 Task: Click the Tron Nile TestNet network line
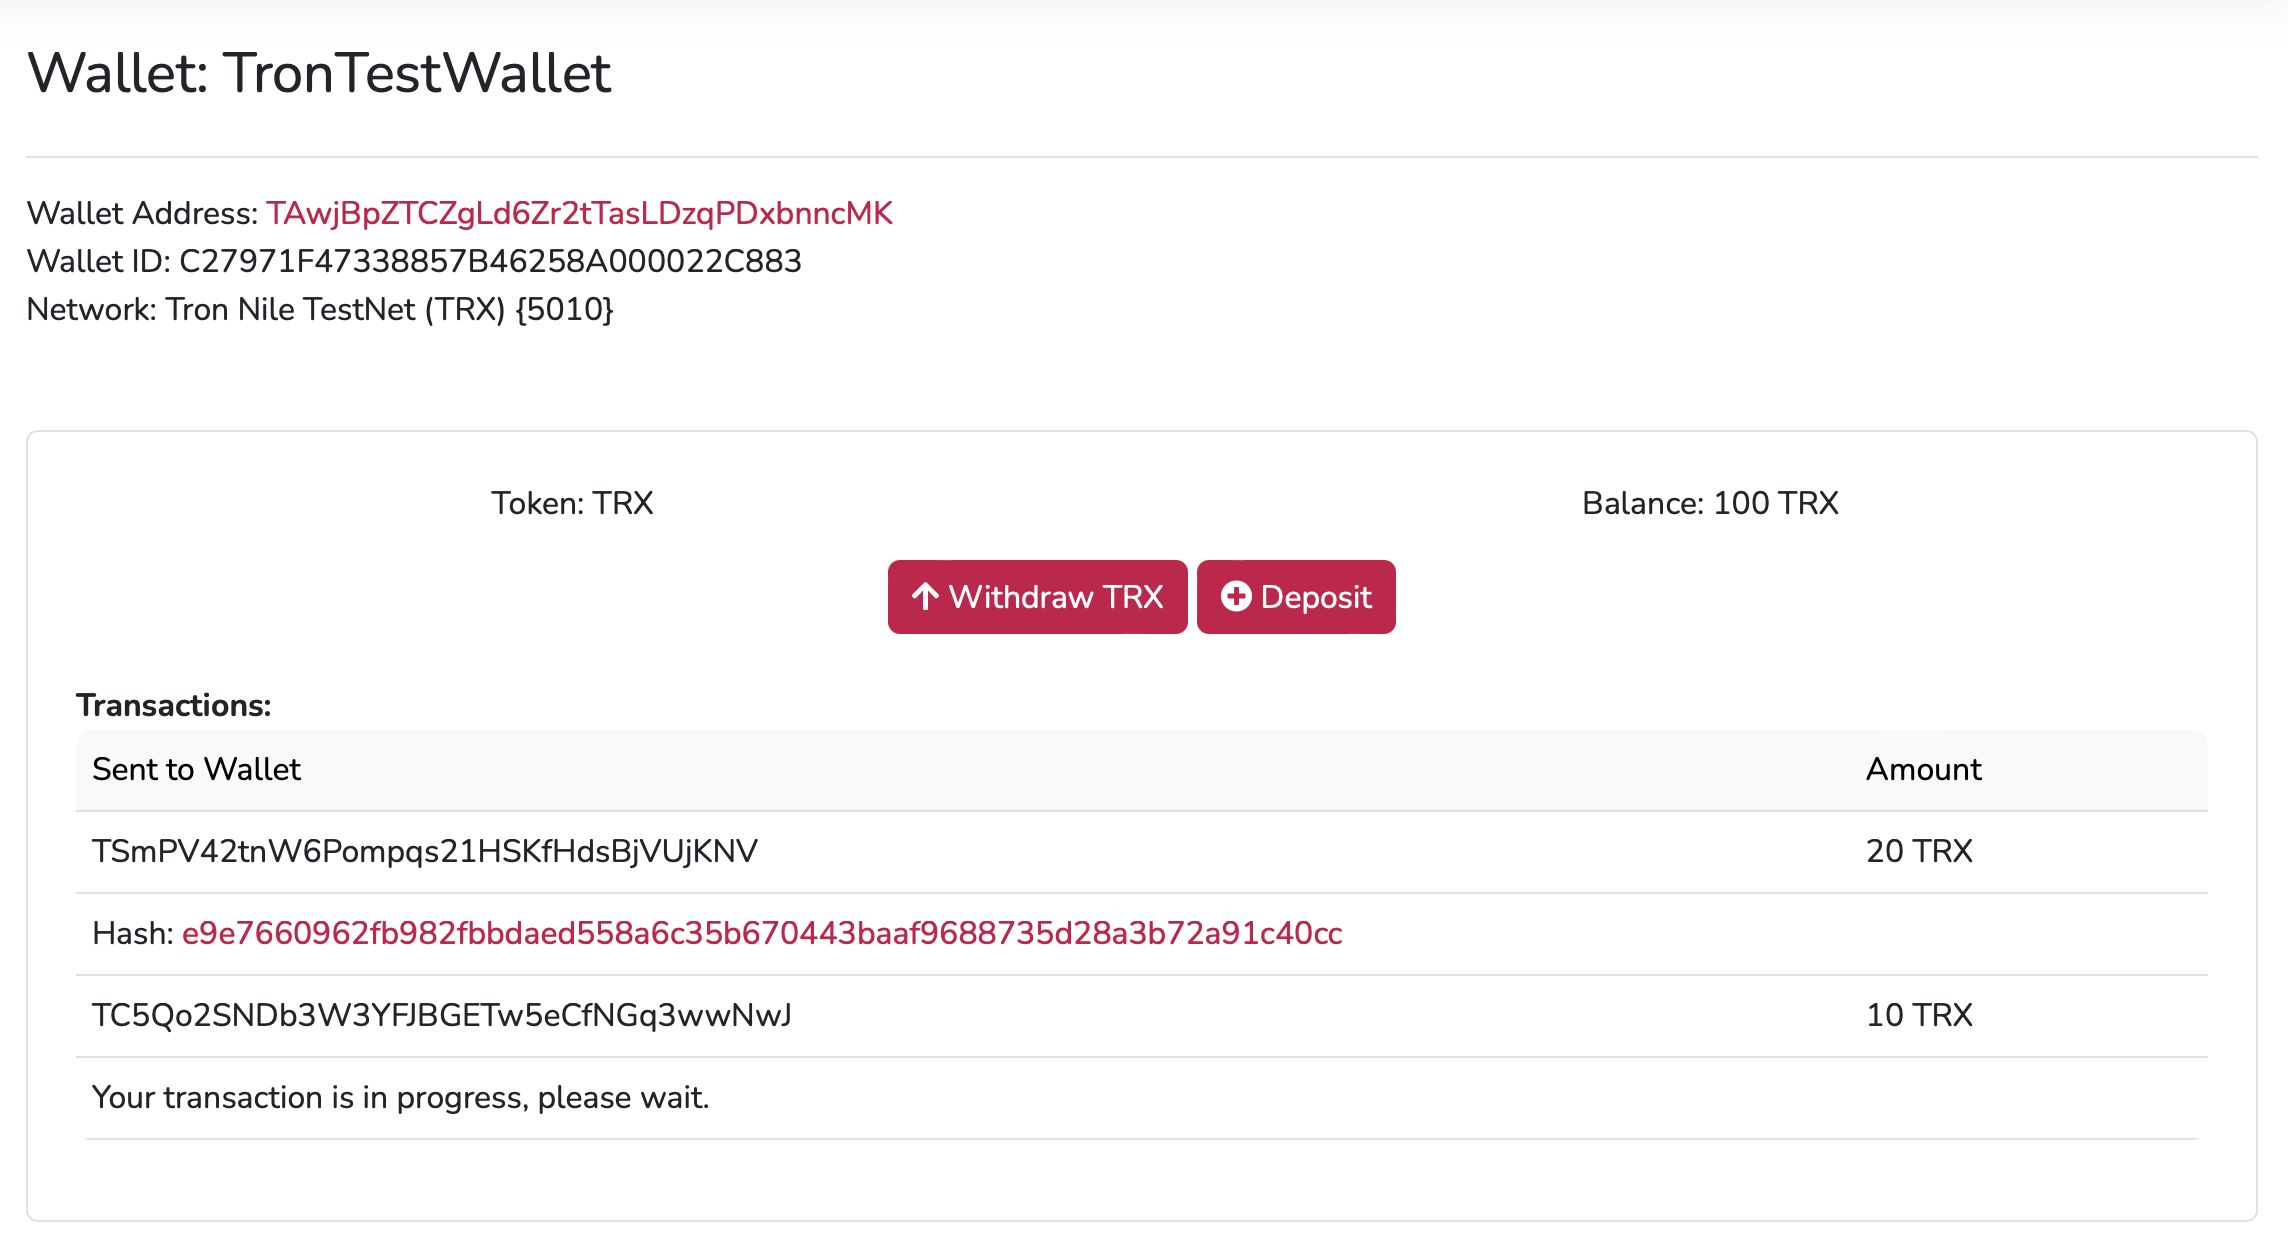320,309
